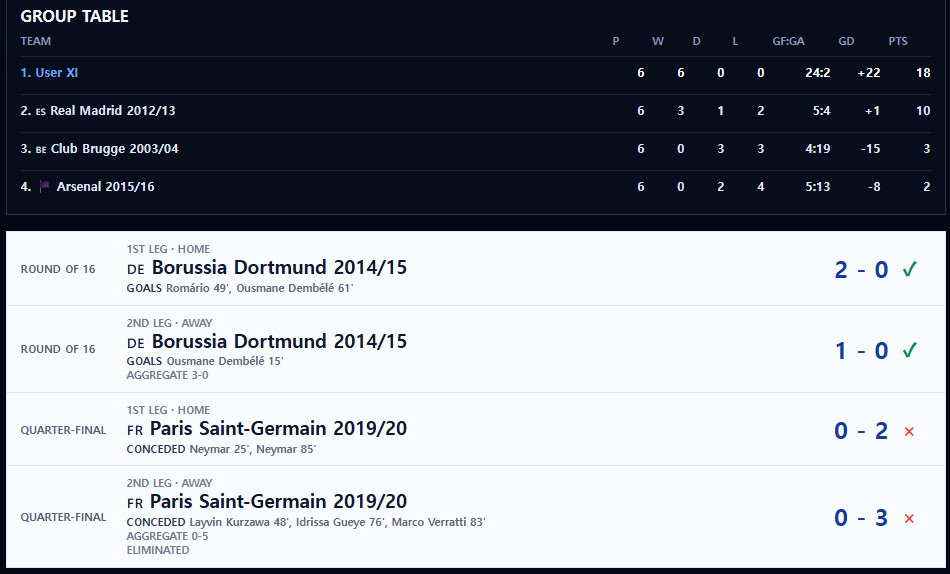
Task: Click the FR badge on the PSG first leg
Action: coord(135,430)
